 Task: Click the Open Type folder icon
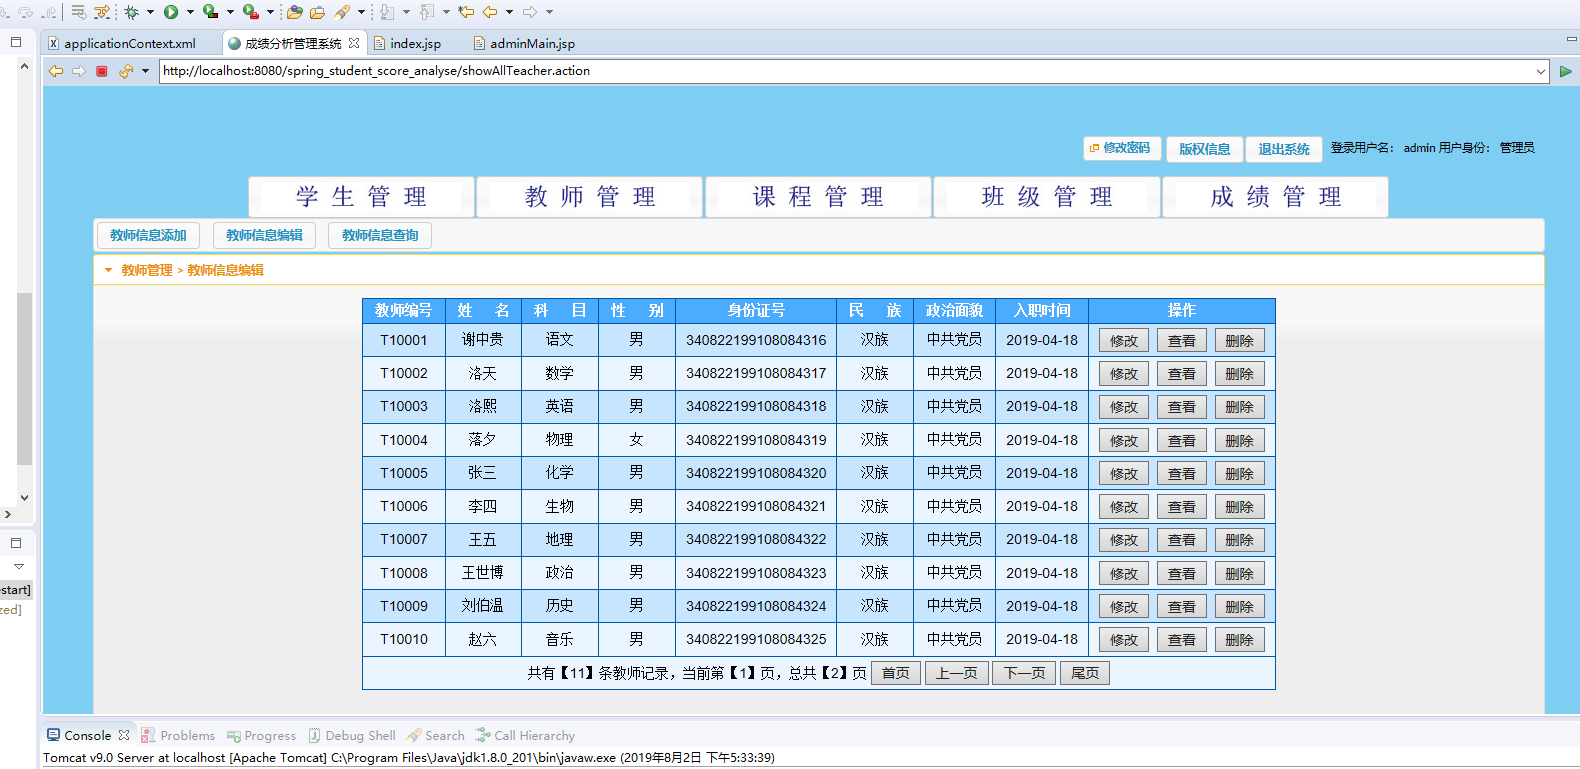coord(294,12)
